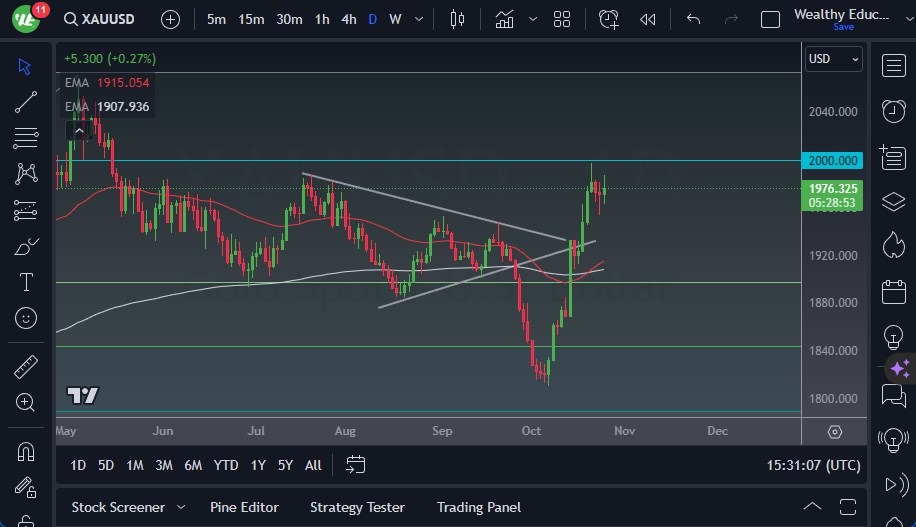Screen dimensions: 916x527
Task: Open the calendar panel in right sidebar
Action: point(893,292)
